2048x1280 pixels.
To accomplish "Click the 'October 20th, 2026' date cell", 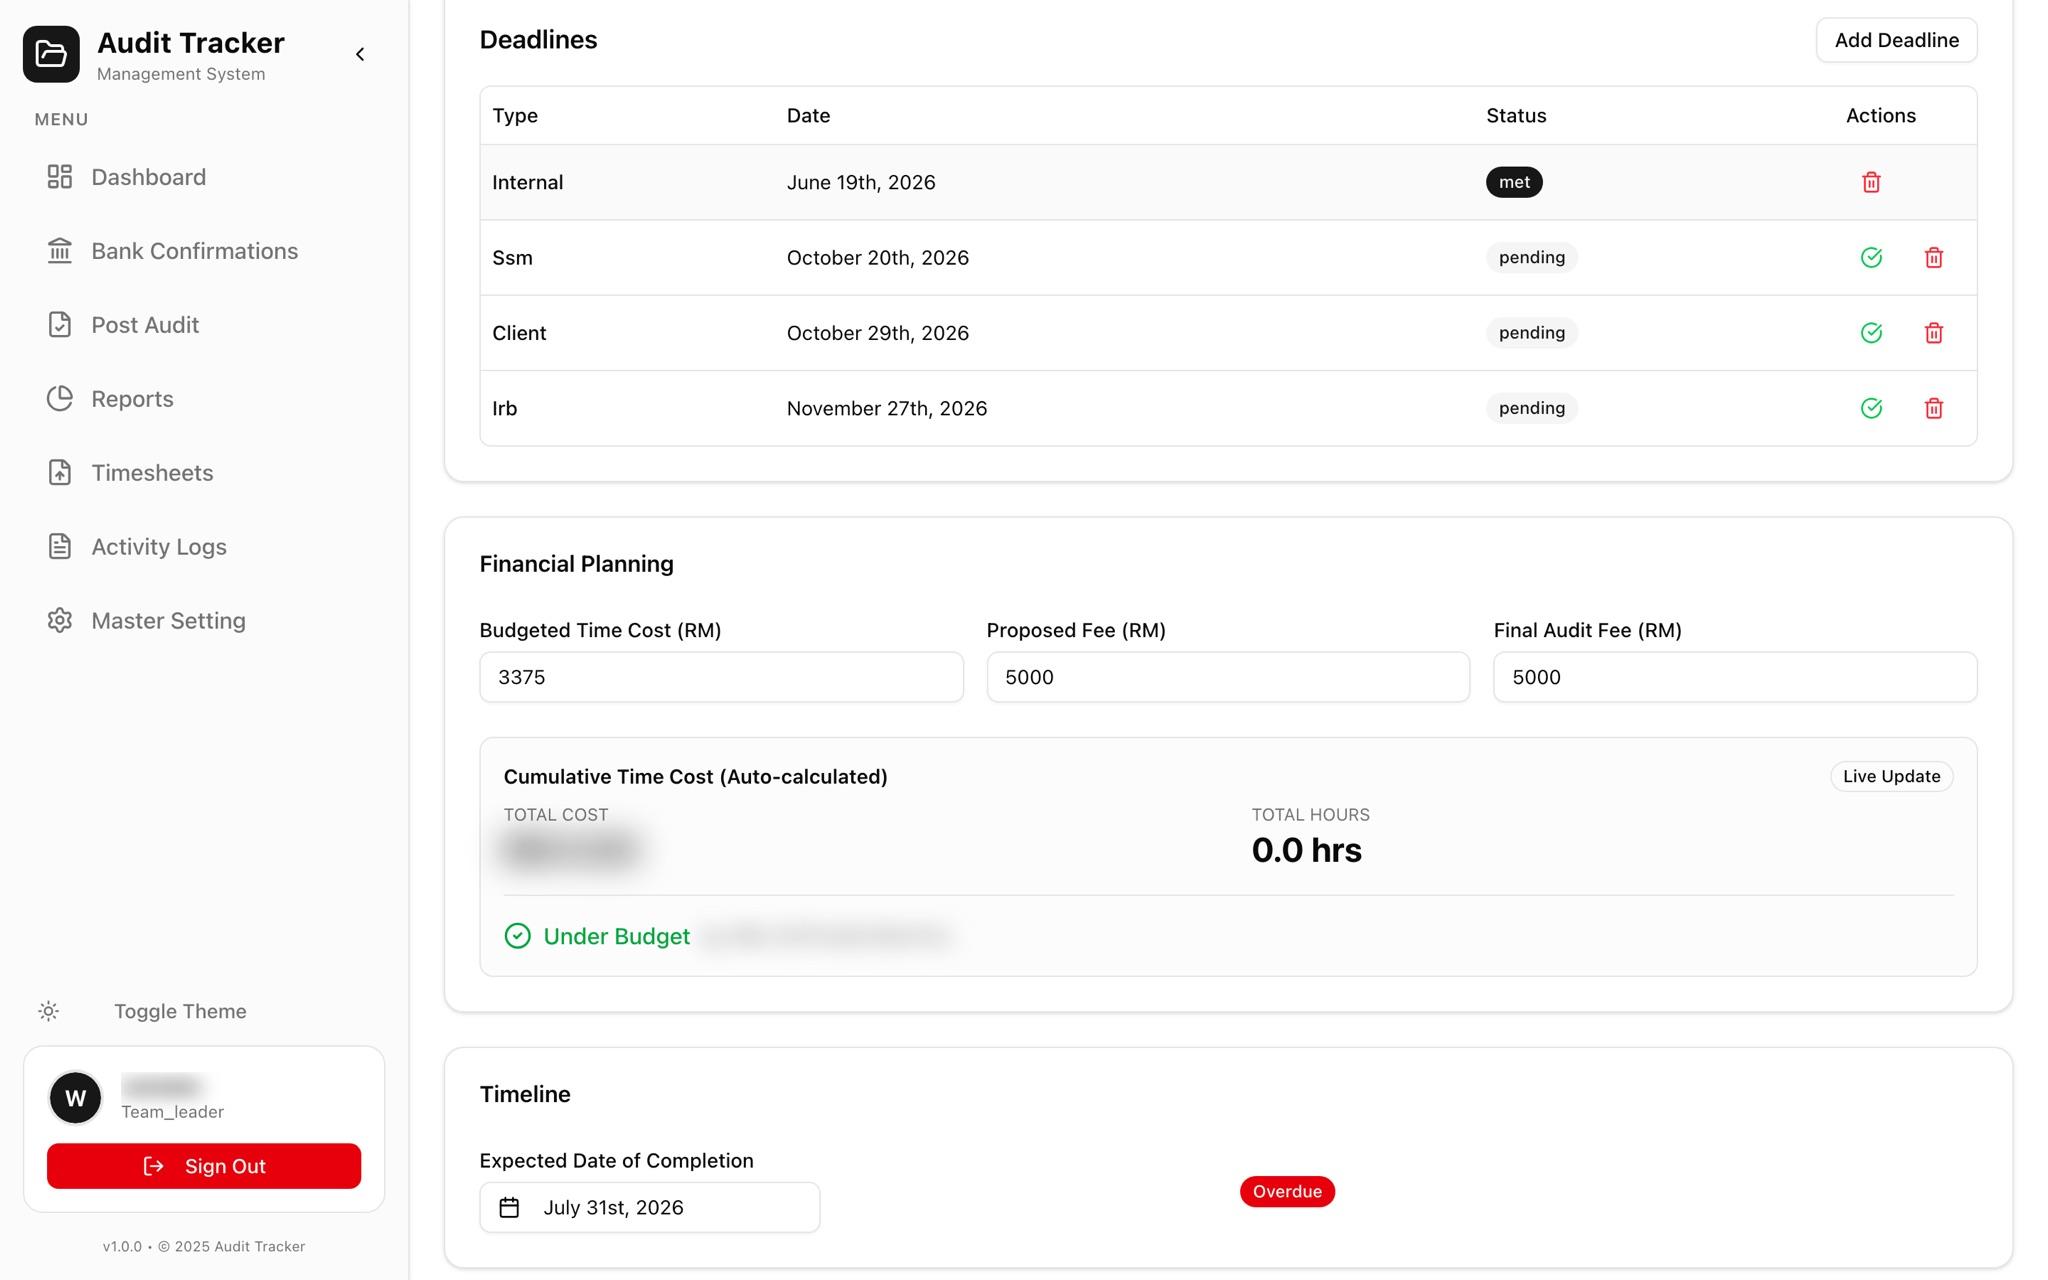I will (x=878, y=258).
